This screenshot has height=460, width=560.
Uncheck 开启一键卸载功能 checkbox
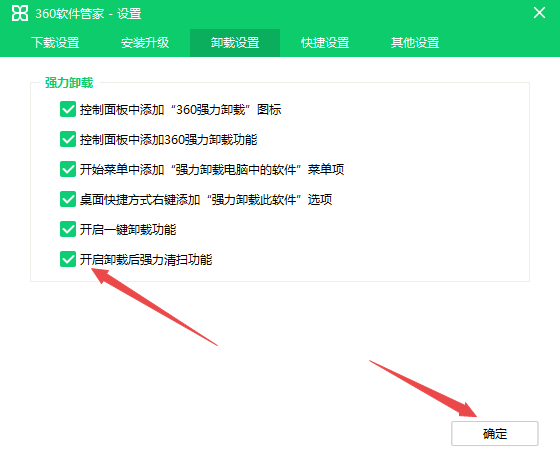68,229
